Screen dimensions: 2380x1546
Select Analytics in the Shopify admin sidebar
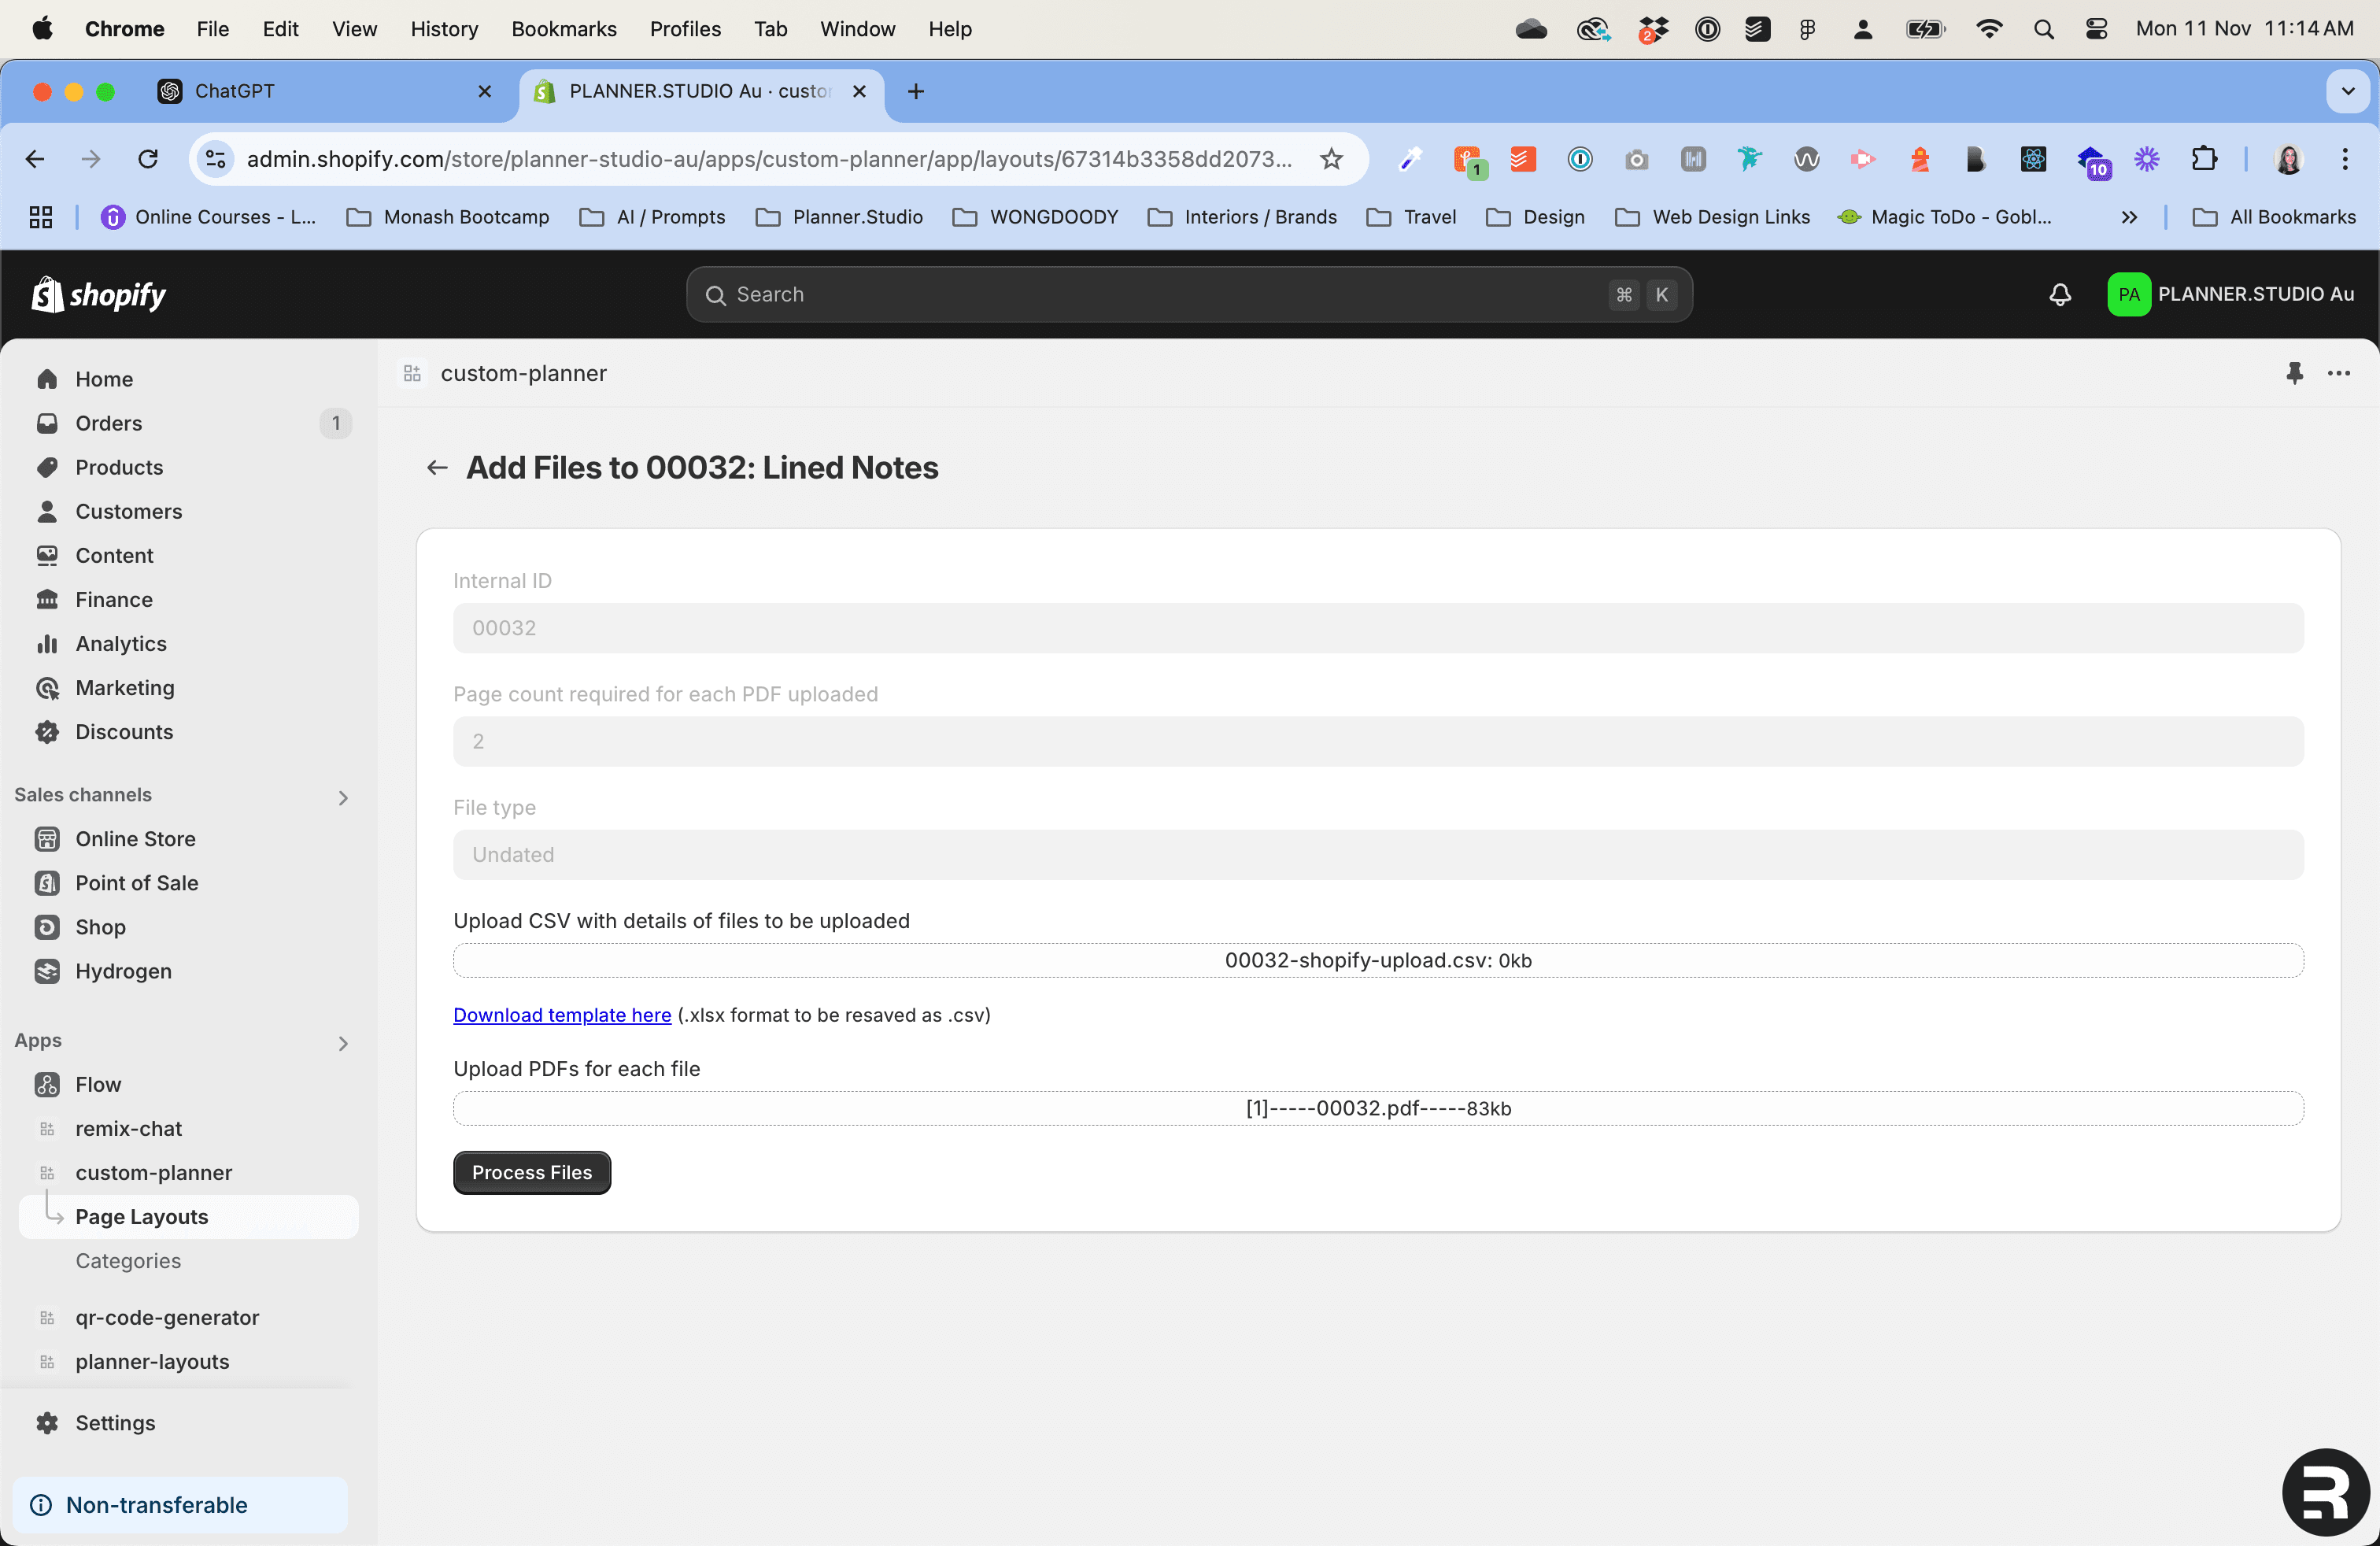click(x=121, y=643)
